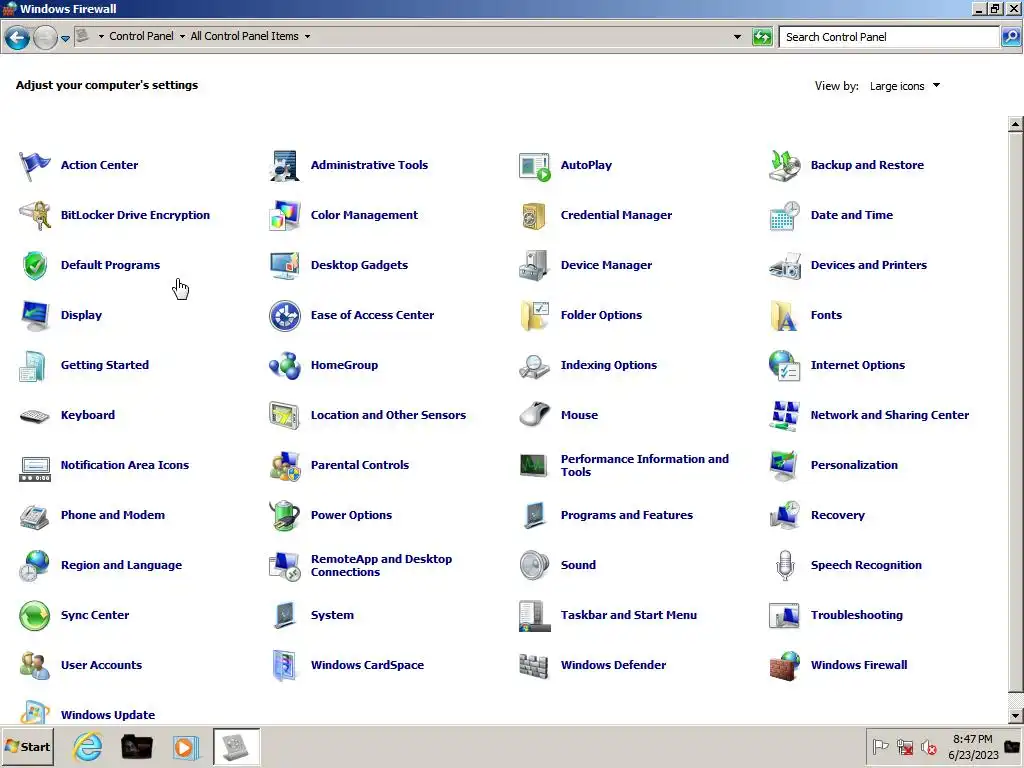
Task: Click the green Refresh button
Action: [x=761, y=37]
